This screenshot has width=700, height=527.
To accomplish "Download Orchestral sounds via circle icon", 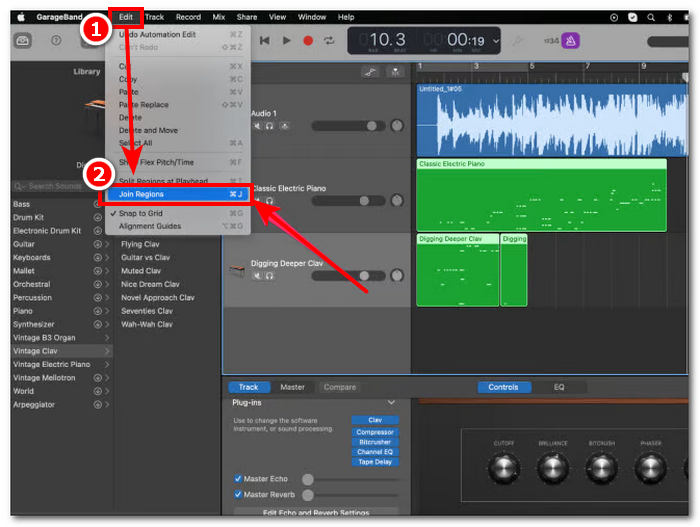I will (x=97, y=284).
